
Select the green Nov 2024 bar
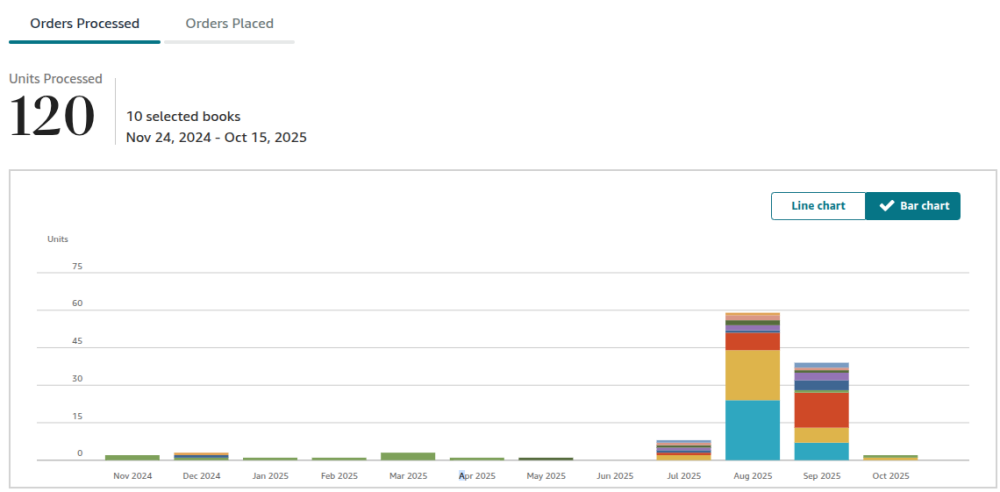coord(132,457)
